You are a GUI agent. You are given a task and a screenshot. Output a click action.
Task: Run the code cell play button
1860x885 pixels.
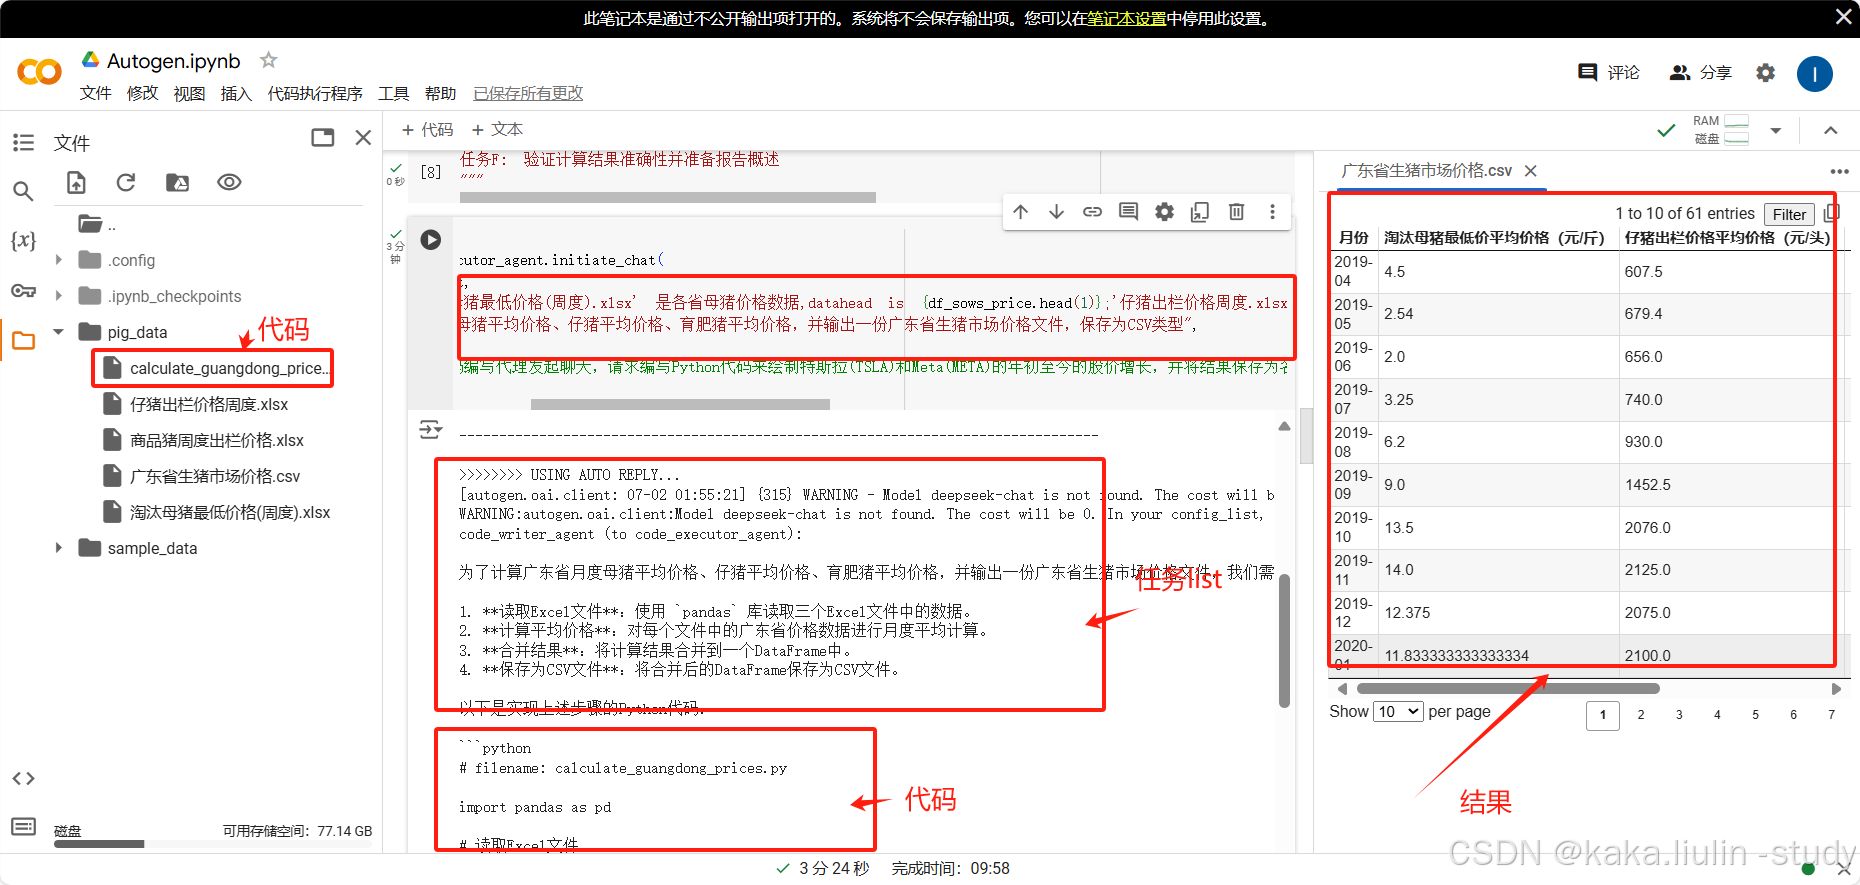[x=431, y=240]
